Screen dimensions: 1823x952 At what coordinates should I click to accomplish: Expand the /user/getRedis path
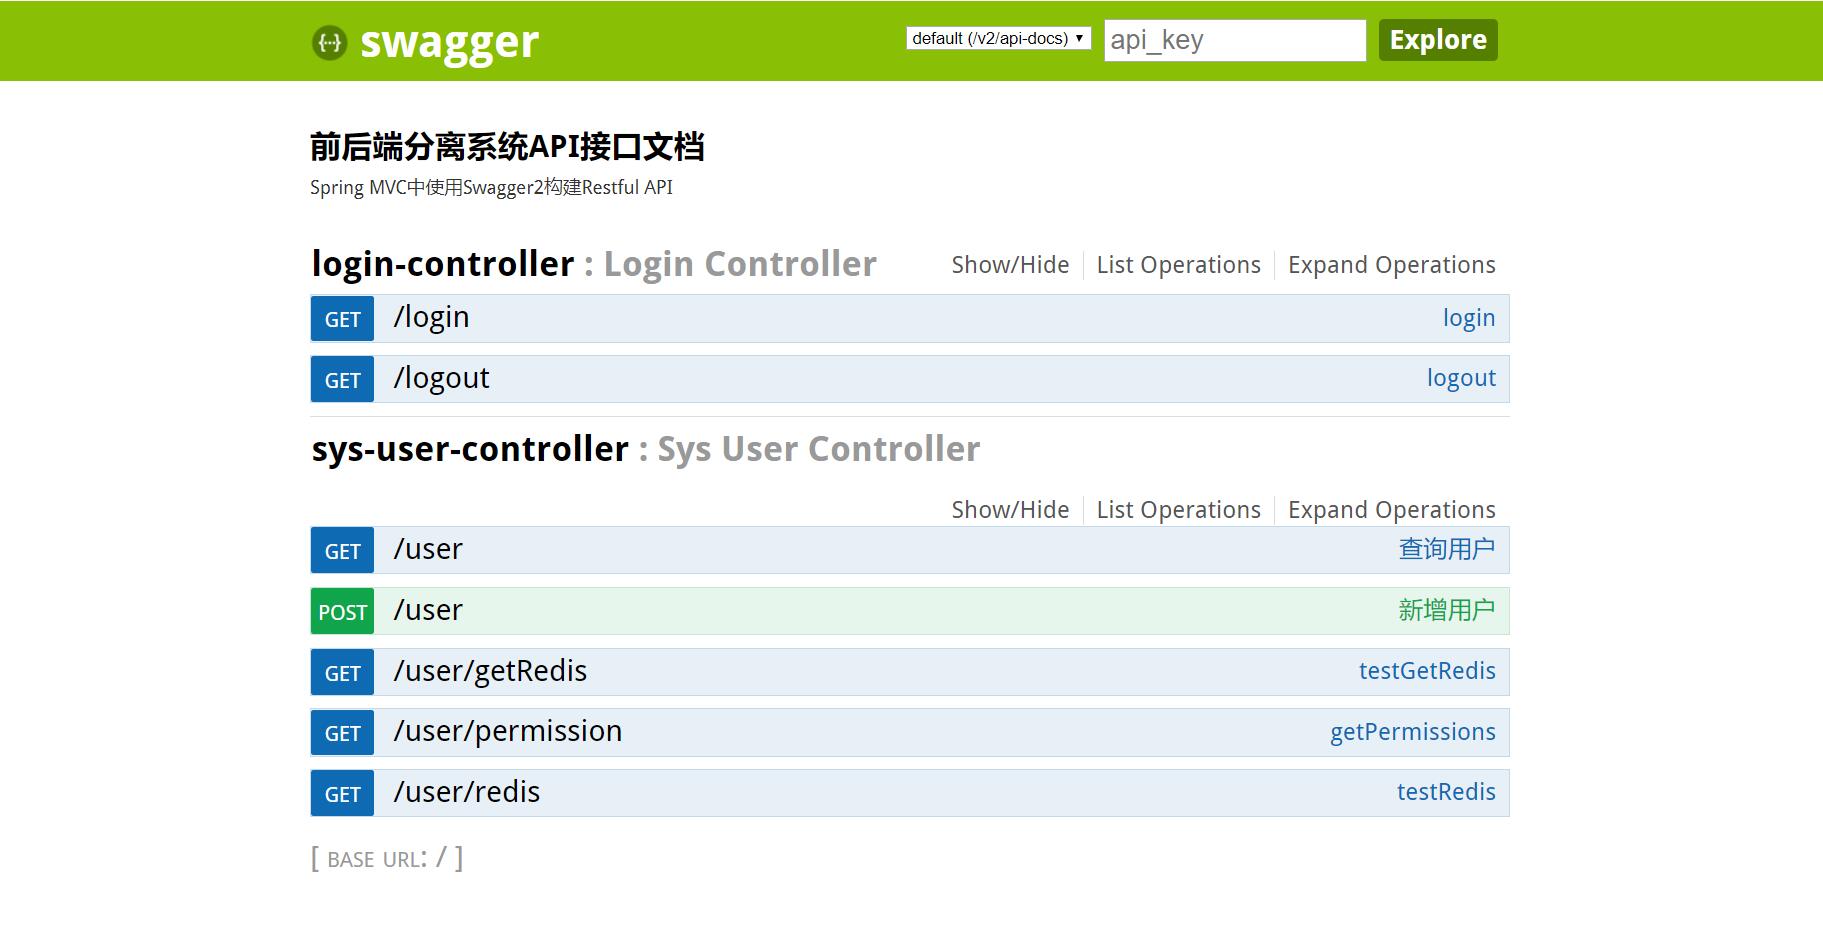[490, 671]
